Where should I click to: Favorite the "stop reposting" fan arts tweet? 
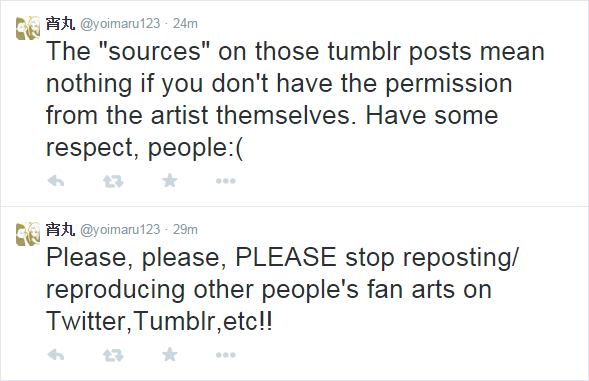[x=170, y=354]
